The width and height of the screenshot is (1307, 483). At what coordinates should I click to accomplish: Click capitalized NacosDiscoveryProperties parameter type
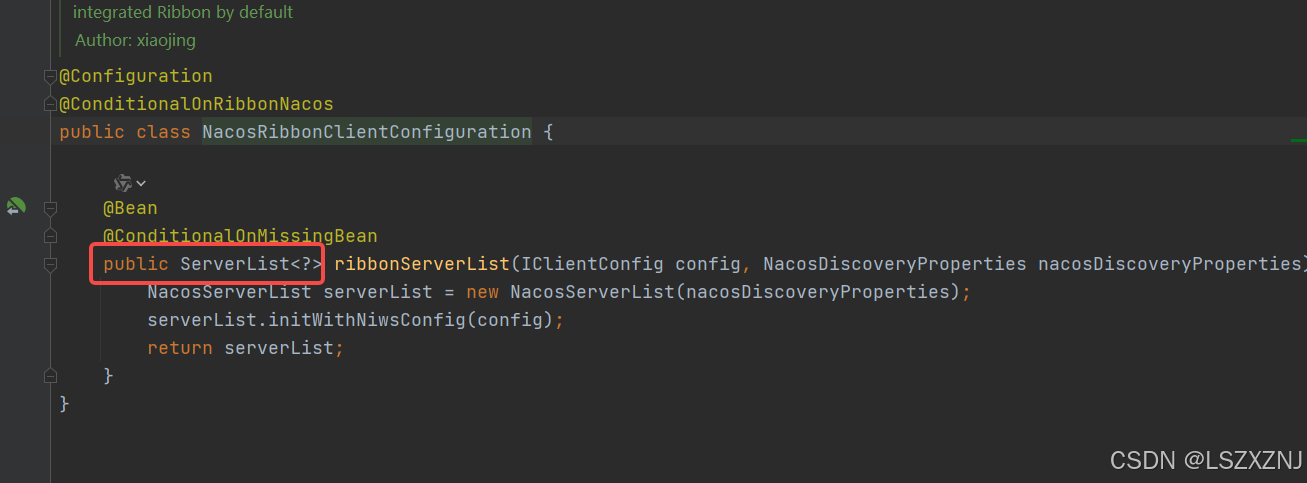click(x=895, y=264)
